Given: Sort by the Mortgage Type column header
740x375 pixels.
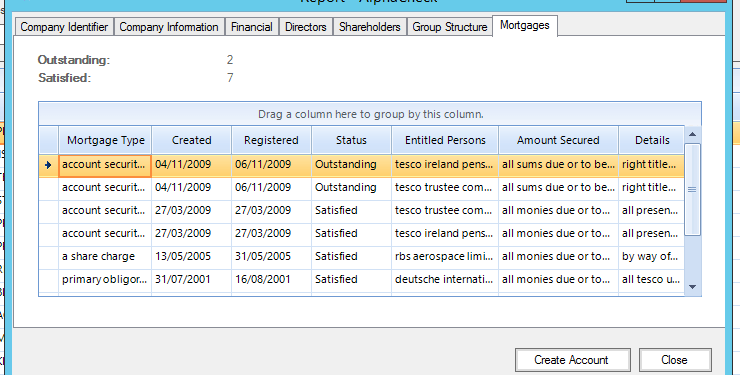Looking at the screenshot, I should [105, 140].
